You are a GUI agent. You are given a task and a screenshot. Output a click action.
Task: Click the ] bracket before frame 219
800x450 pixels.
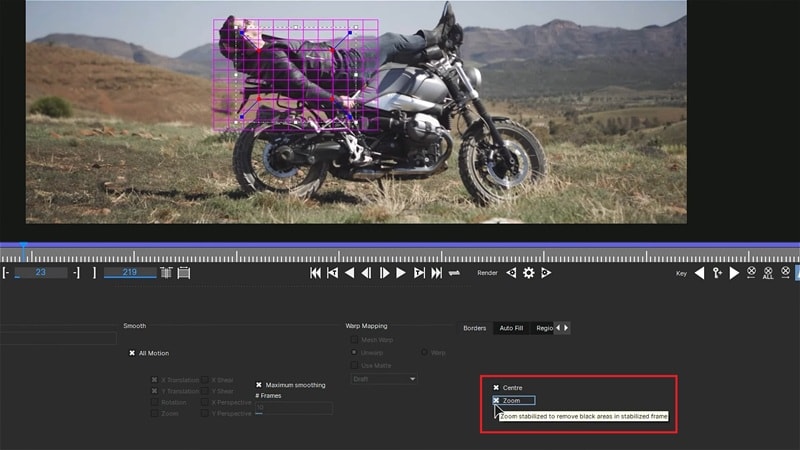[x=94, y=272]
